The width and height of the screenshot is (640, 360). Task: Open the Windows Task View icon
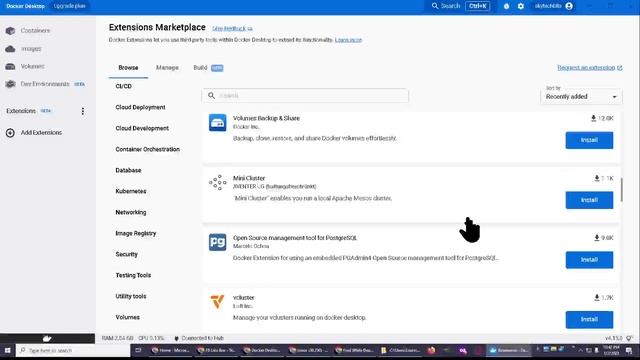(x=138, y=350)
